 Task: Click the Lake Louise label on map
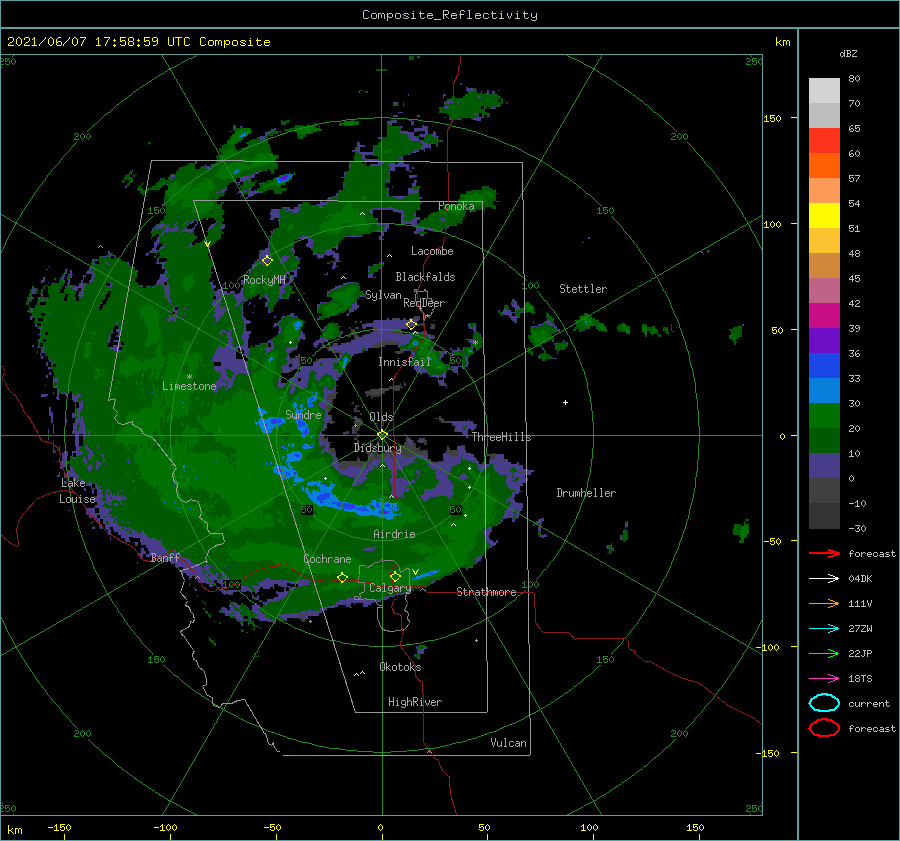point(77,491)
